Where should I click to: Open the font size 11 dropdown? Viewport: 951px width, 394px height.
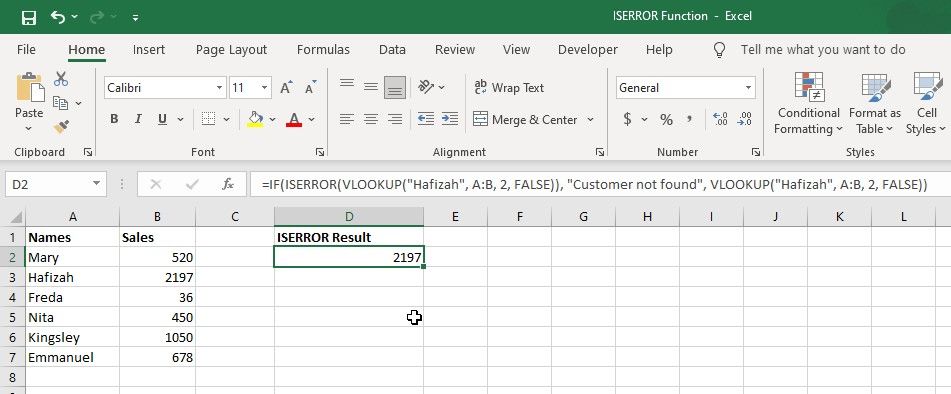point(264,88)
